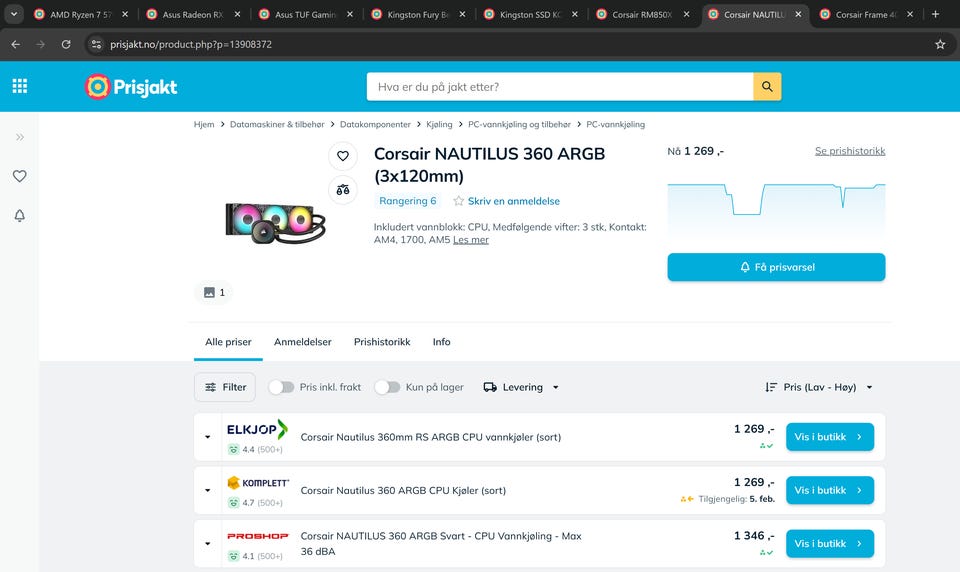Click Komplett's 4.7 store rating
This screenshot has height=572, width=960.
pos(255,503)
